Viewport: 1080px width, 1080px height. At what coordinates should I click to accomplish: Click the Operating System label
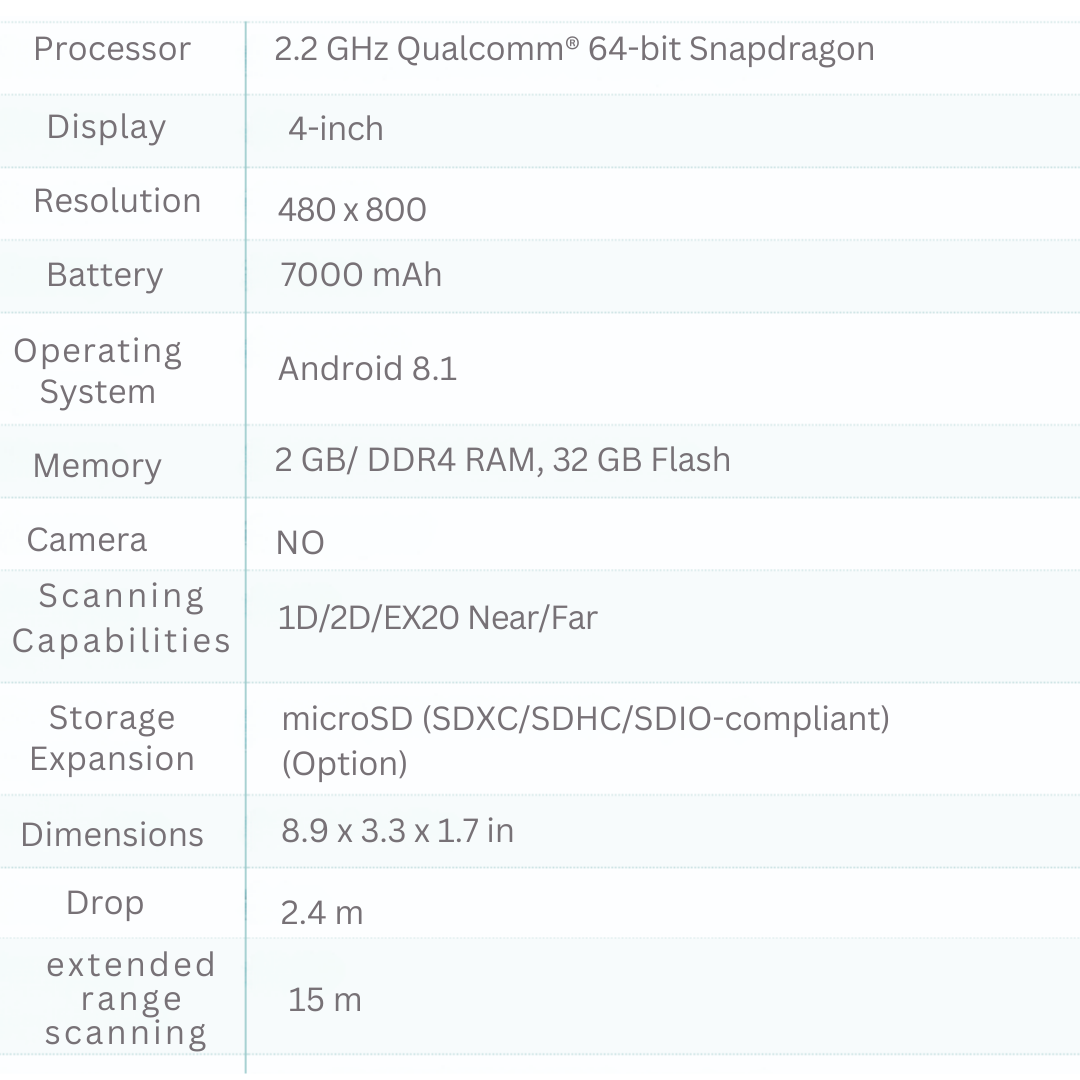click(98, 371)
